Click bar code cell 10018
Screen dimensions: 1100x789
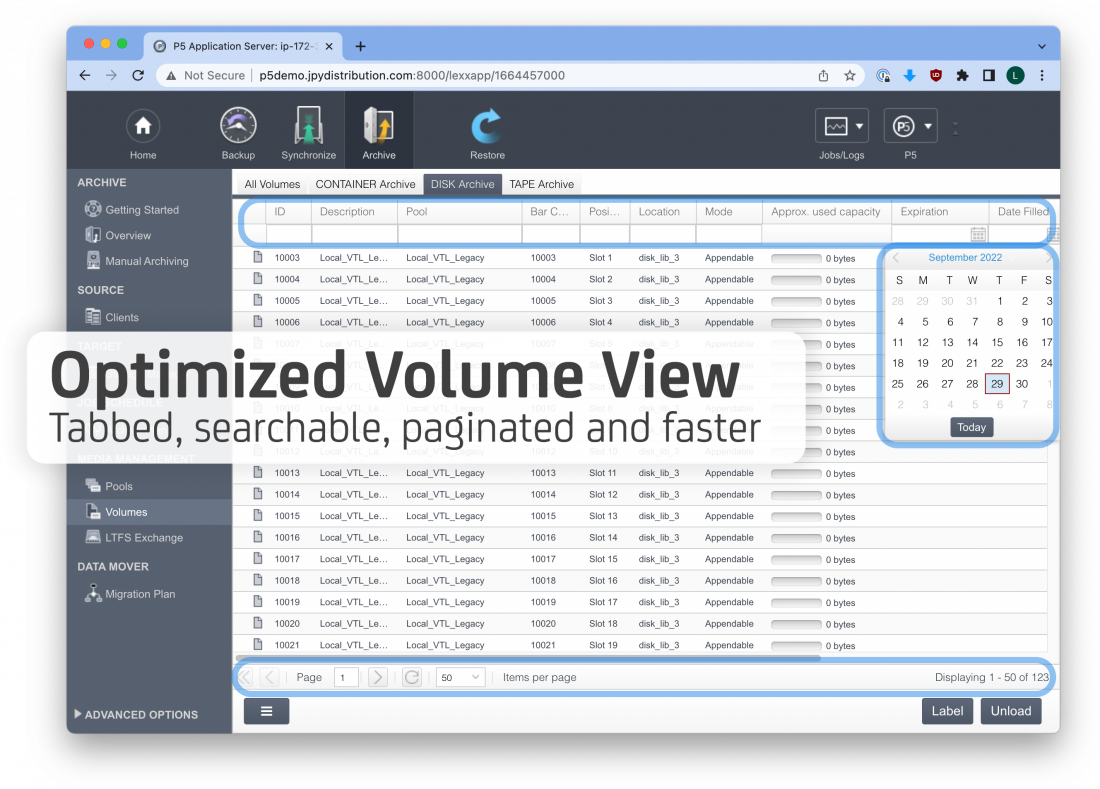coord(543,581)
